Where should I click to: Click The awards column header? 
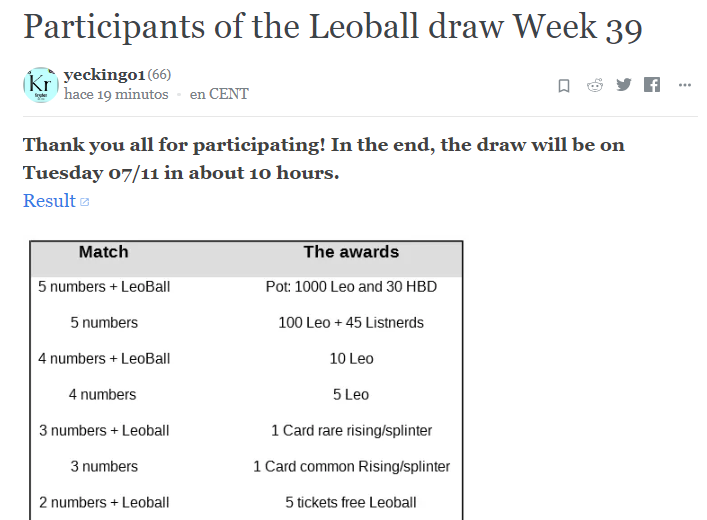coord(351,252)
